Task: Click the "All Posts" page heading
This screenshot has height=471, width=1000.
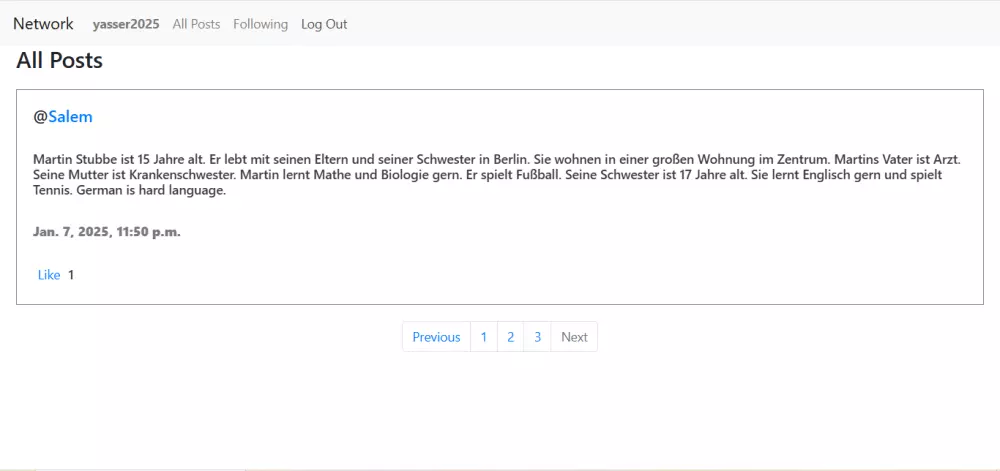Action: (x=60, y=61)
